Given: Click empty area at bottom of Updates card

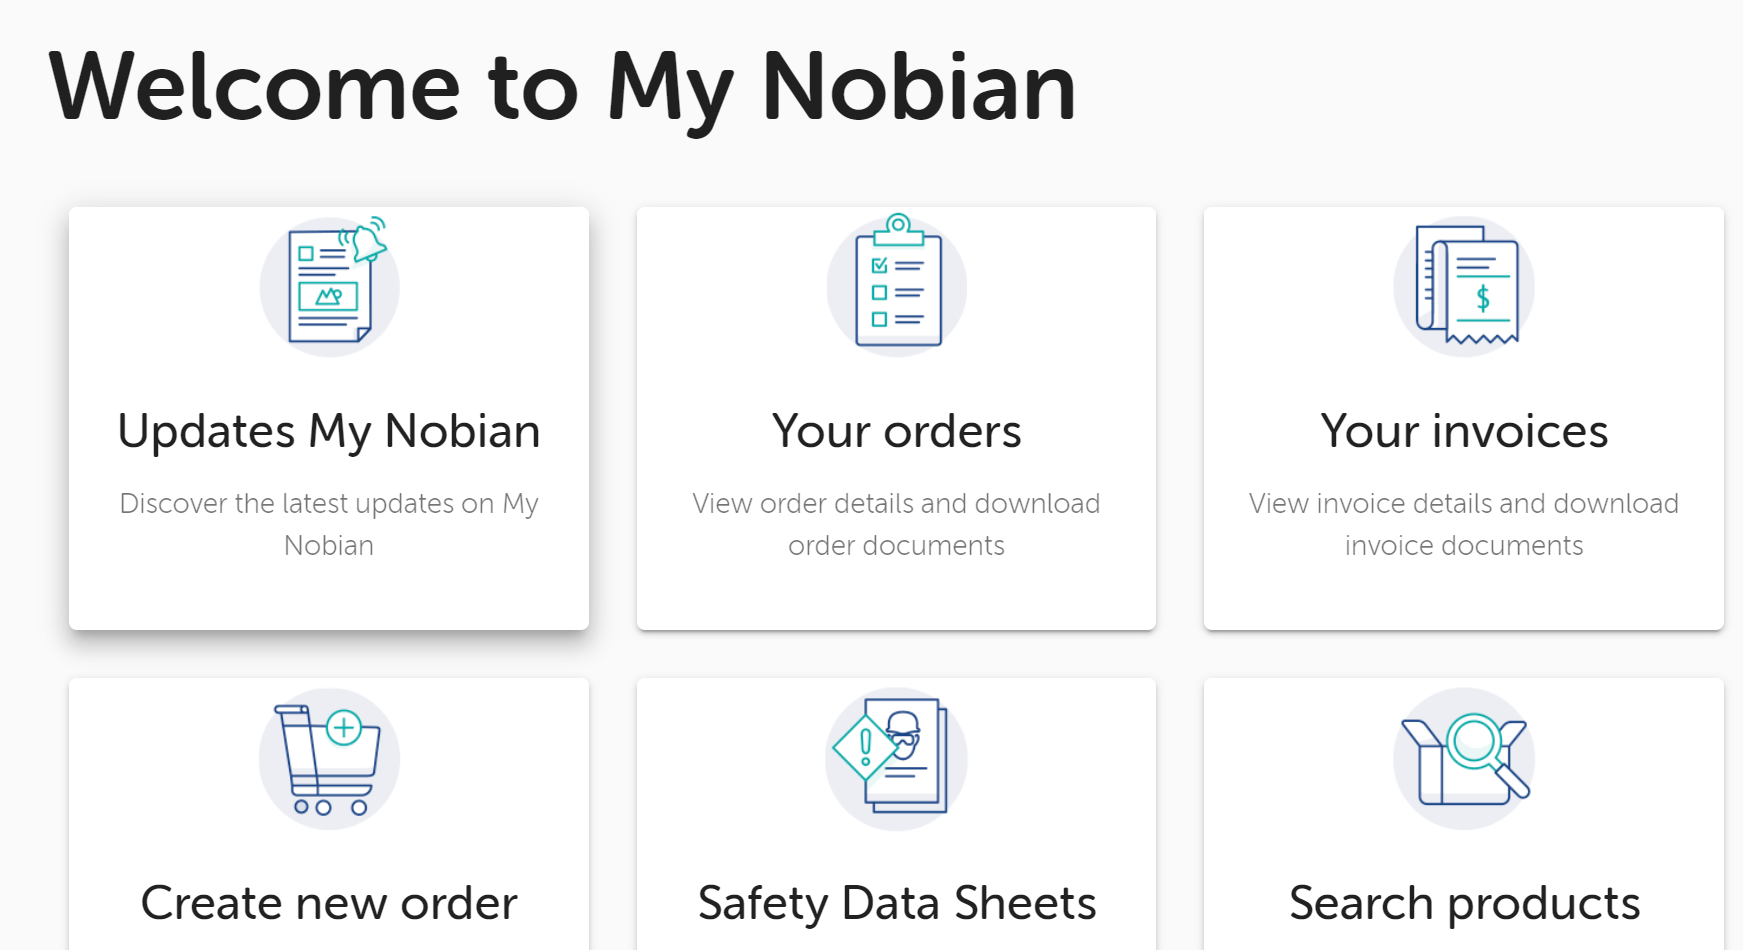Looking at the screenshot, I should click(x=329, y=598).
